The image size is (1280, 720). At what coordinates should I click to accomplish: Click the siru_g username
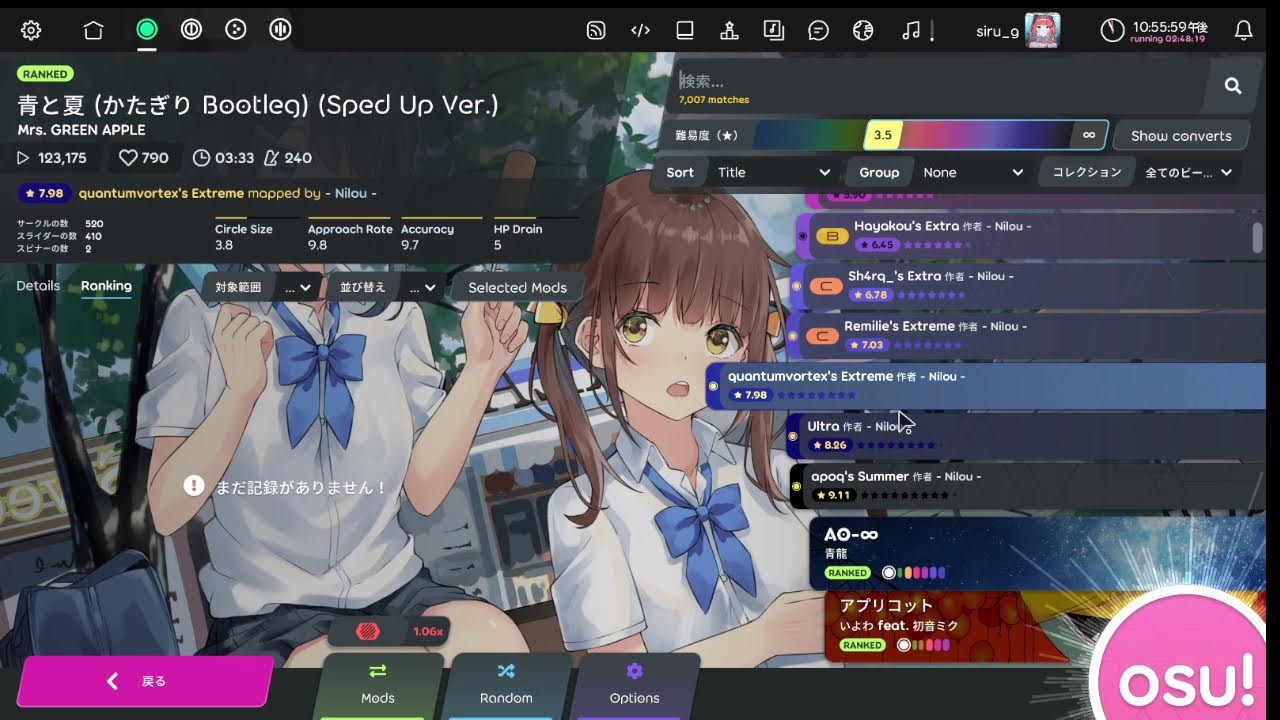click(x=997, y=31)
